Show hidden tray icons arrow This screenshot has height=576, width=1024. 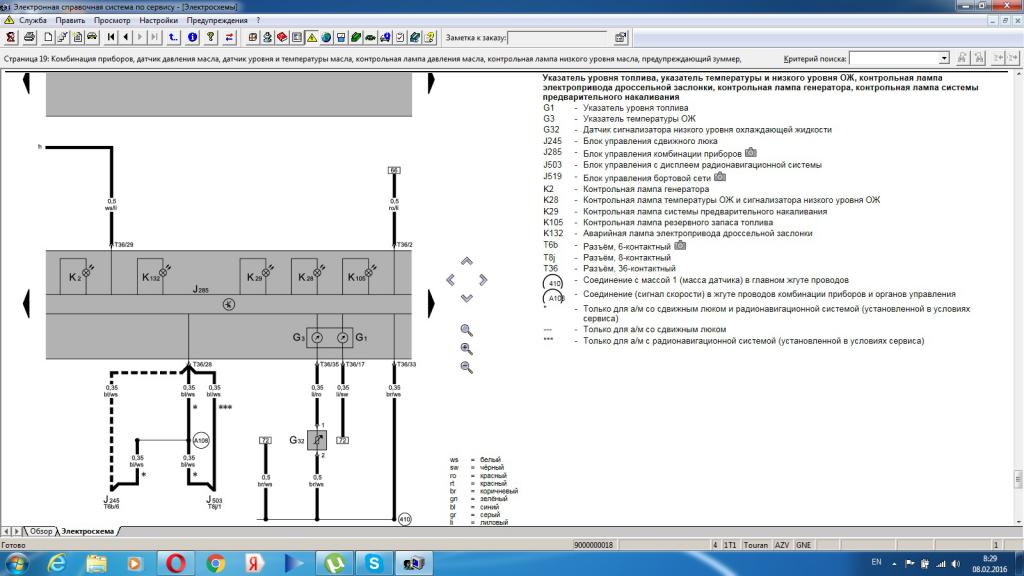click(894, 564)
